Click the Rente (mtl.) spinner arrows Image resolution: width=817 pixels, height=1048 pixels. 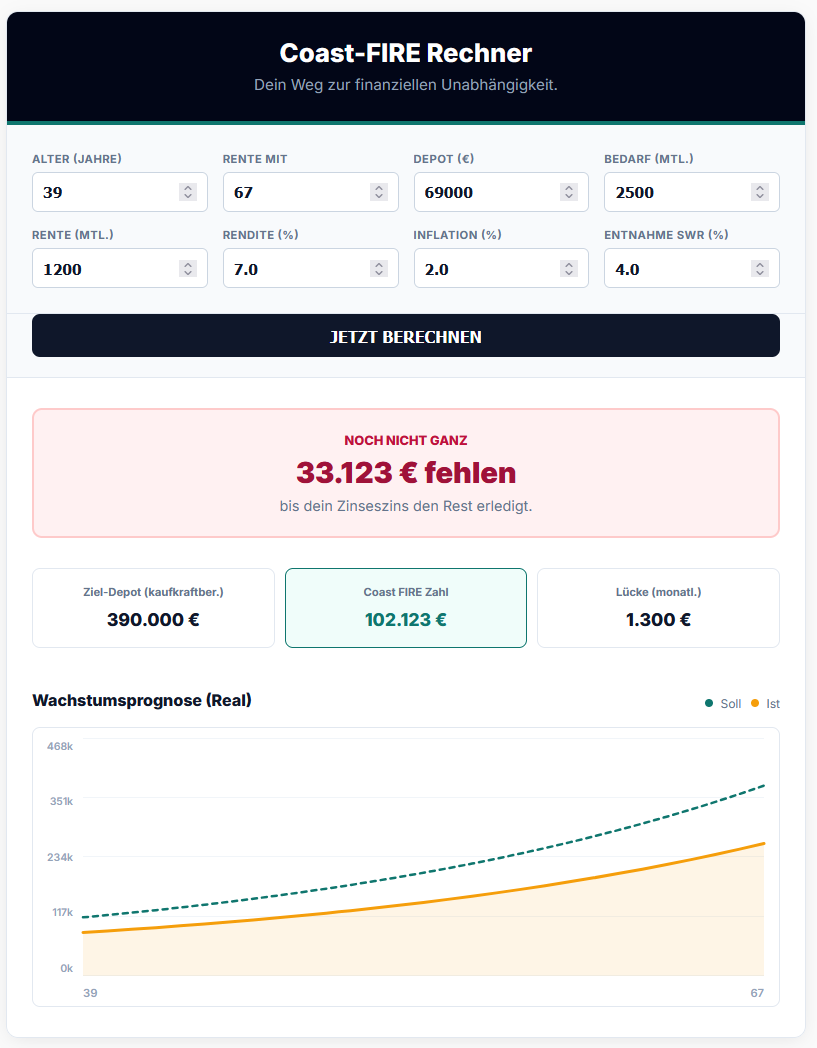point(187,268)
